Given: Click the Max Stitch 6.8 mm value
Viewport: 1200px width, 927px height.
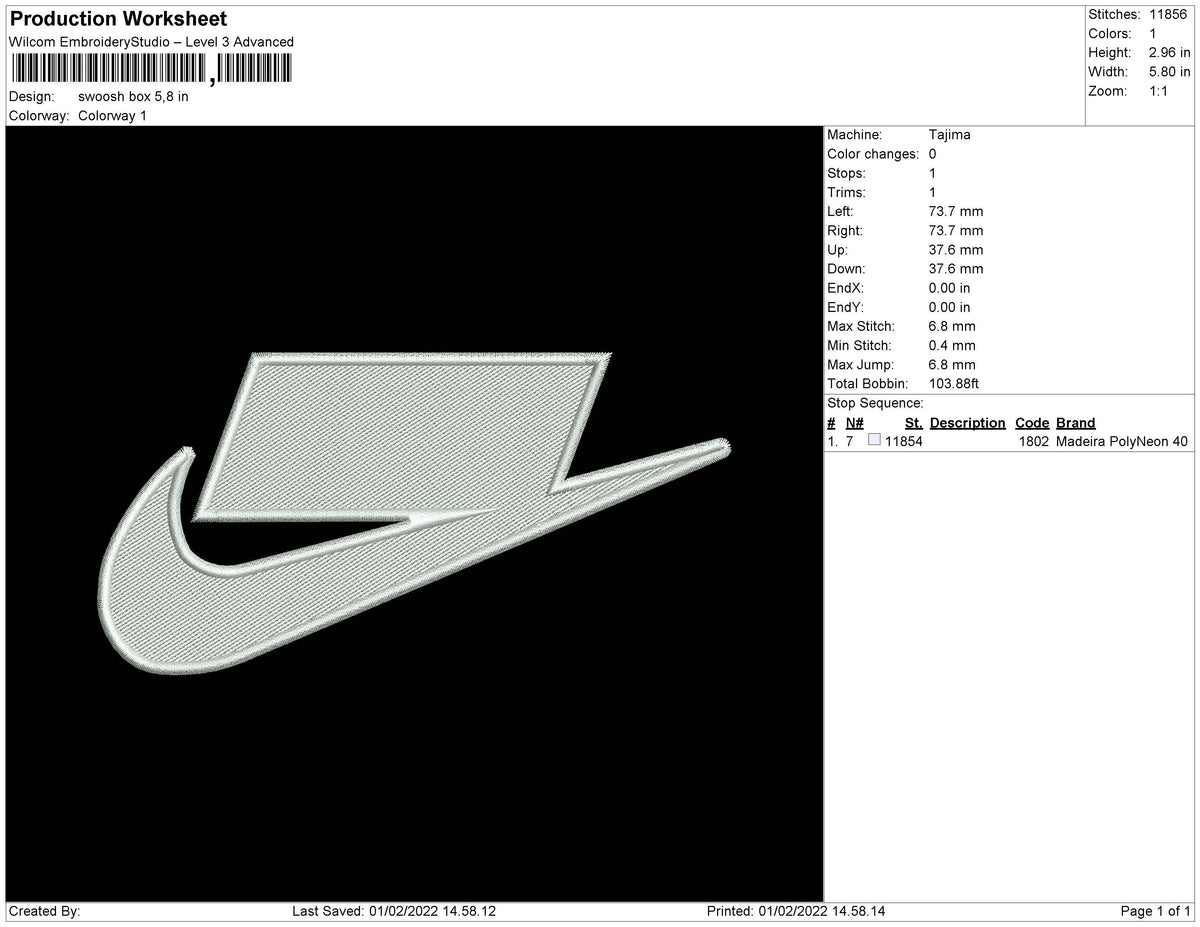Looking at the screenshot, I should click(954, 326).
